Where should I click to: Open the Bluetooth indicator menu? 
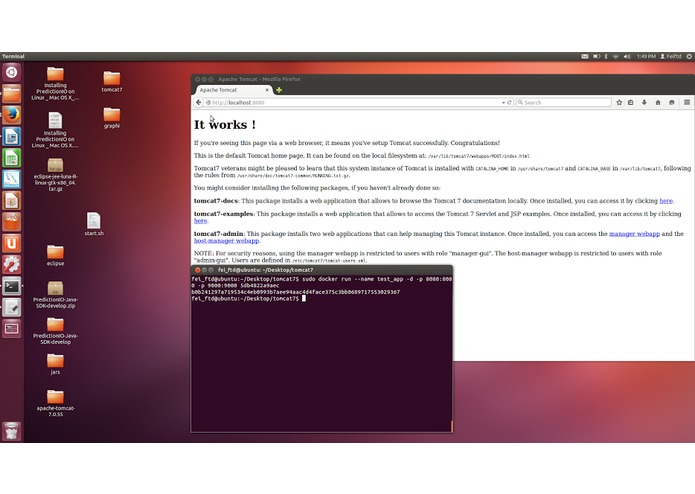tap(606, 56)
